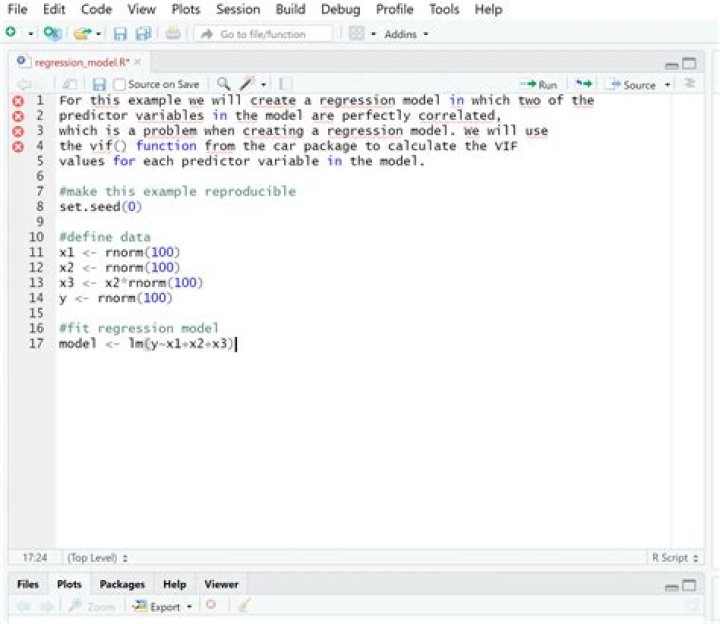This screenshot has width=720, height=624.
Task: Click the back navigation arrow in editor toolbar
Action: (24, 84)
